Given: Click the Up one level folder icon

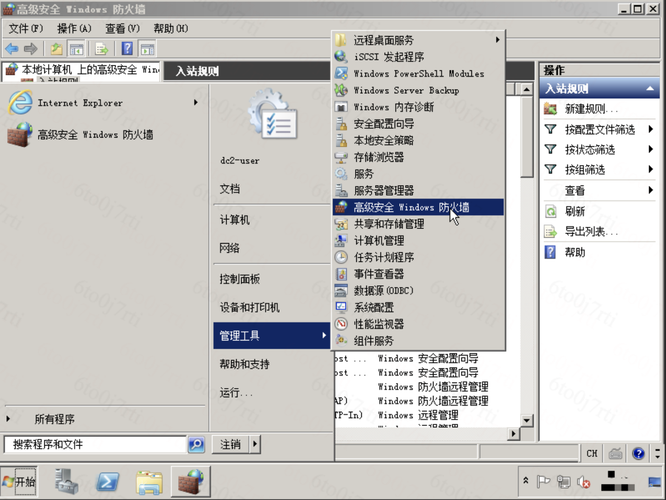Looking at the screenshot, I should [x=56, y=49].
